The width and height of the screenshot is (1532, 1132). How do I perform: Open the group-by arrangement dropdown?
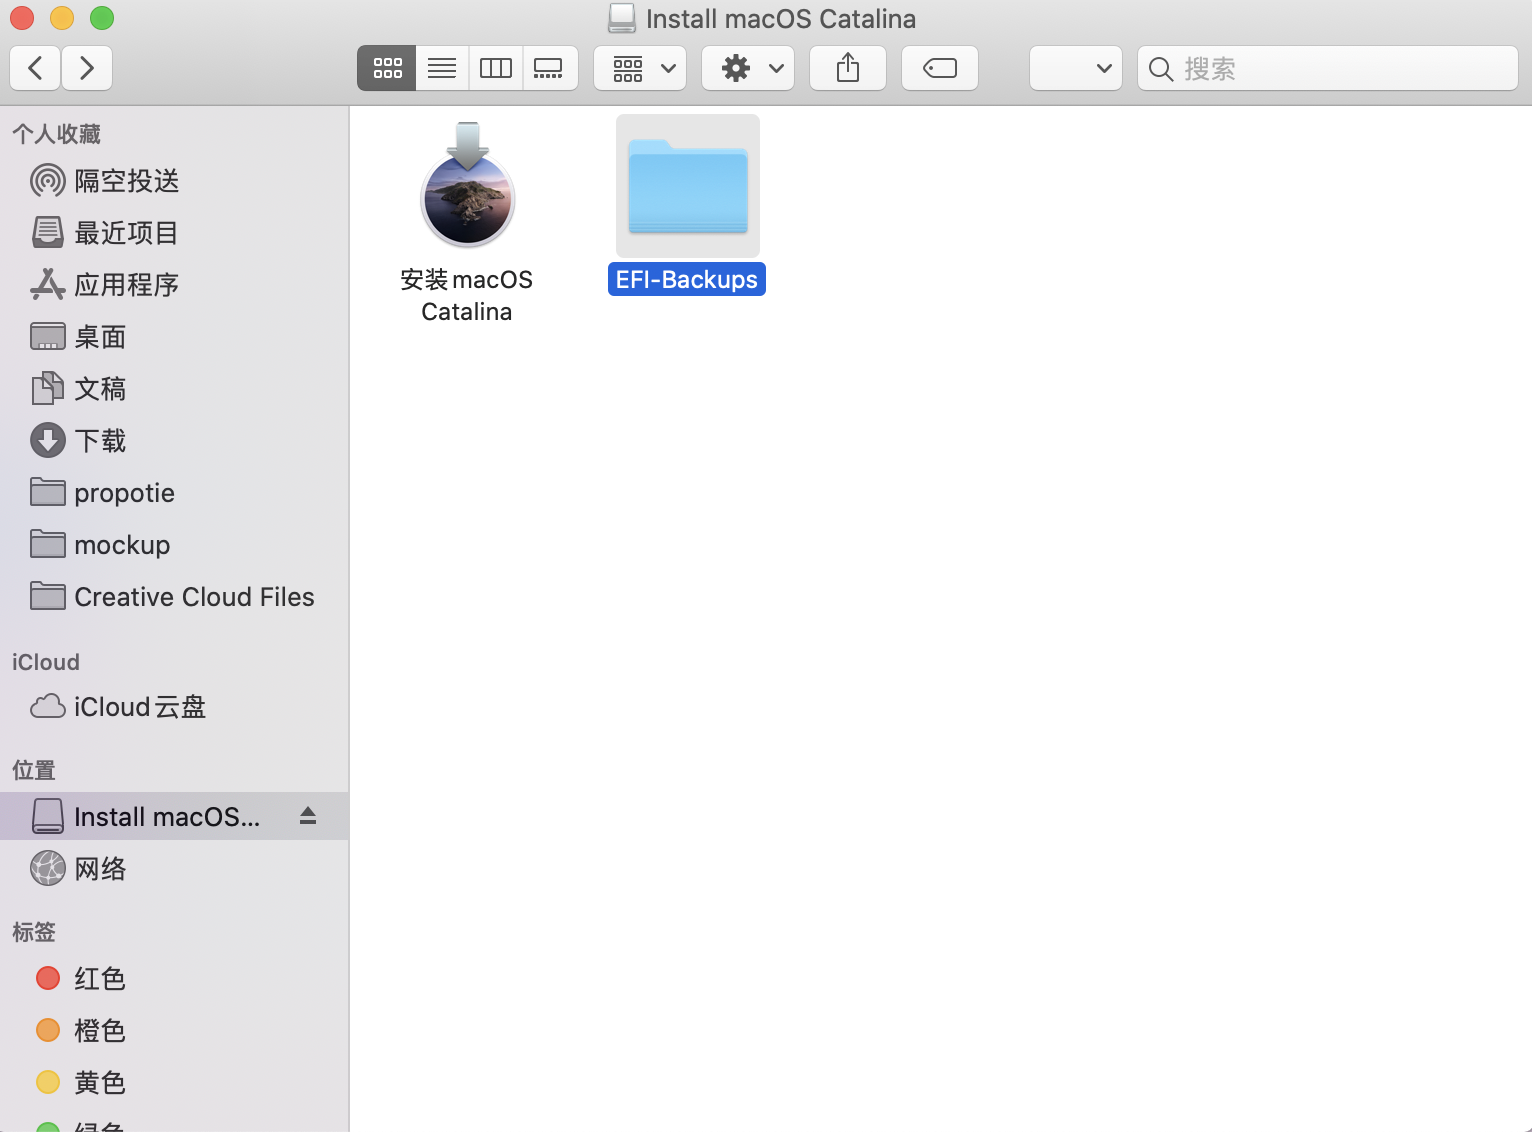pos(640,68)
